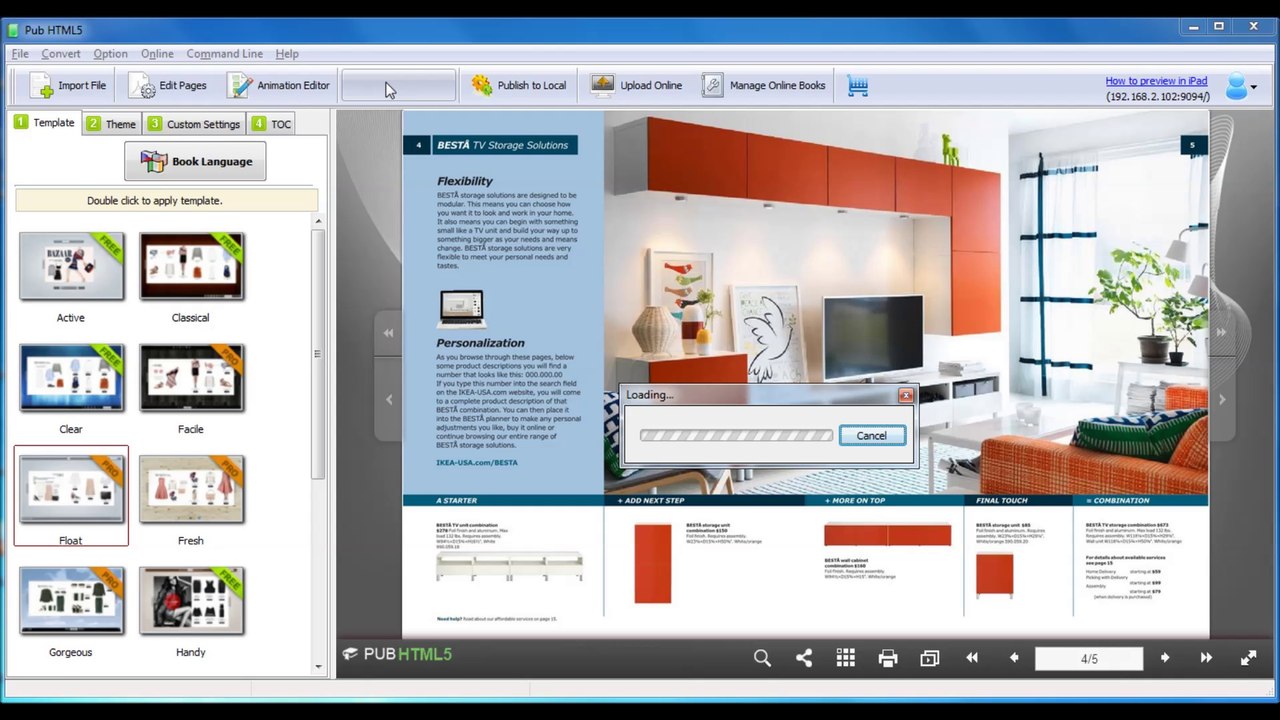Select the Float template thumbnail
The image size is (1280, 720).
pyautogui.click(x=71, y=490)
